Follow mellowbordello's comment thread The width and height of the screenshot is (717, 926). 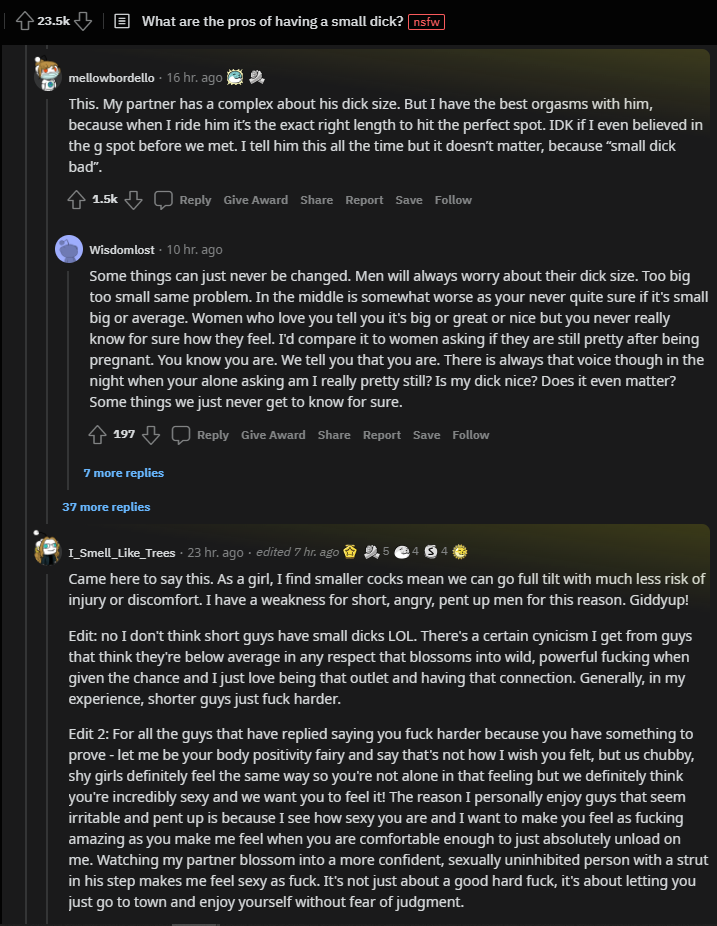(452, 200)
